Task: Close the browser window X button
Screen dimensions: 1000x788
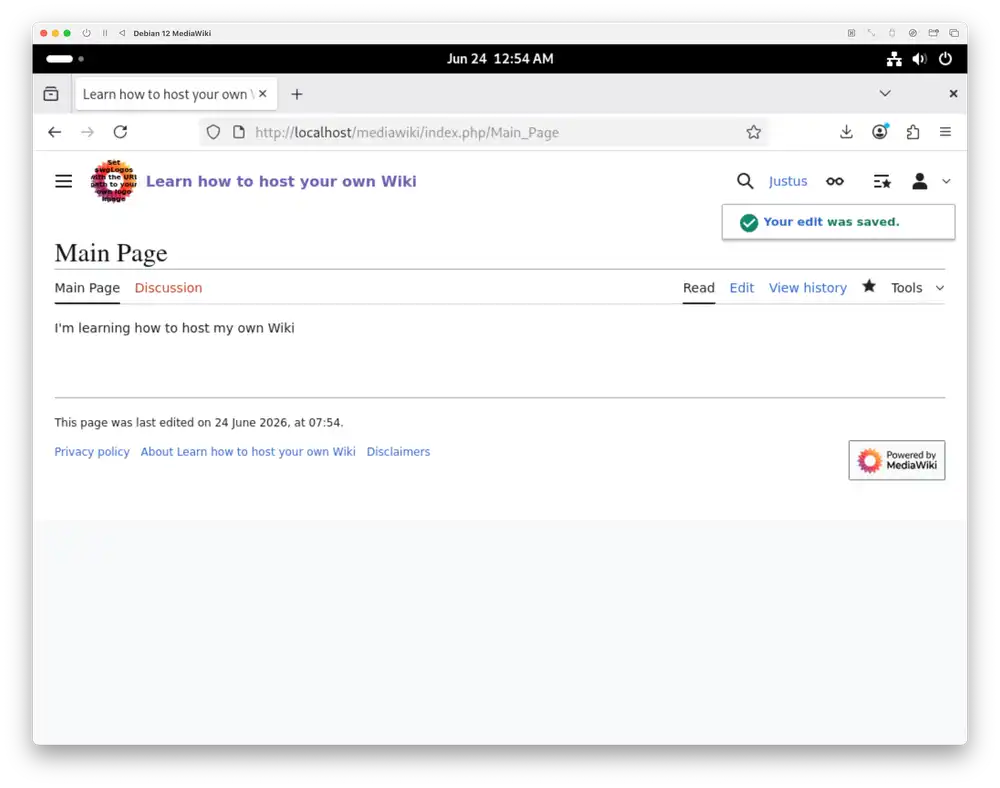Action: pos(953,94)
